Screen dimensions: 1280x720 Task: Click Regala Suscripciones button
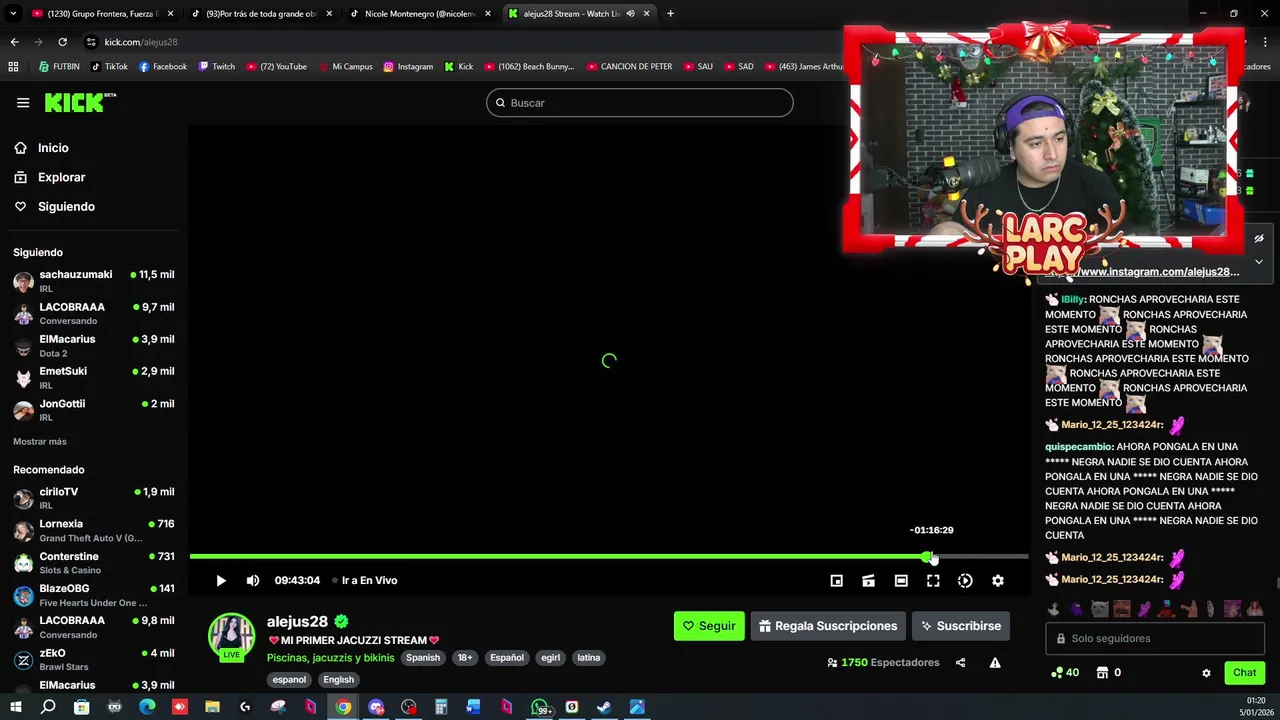pyautogui.click(x=828, y=626)
